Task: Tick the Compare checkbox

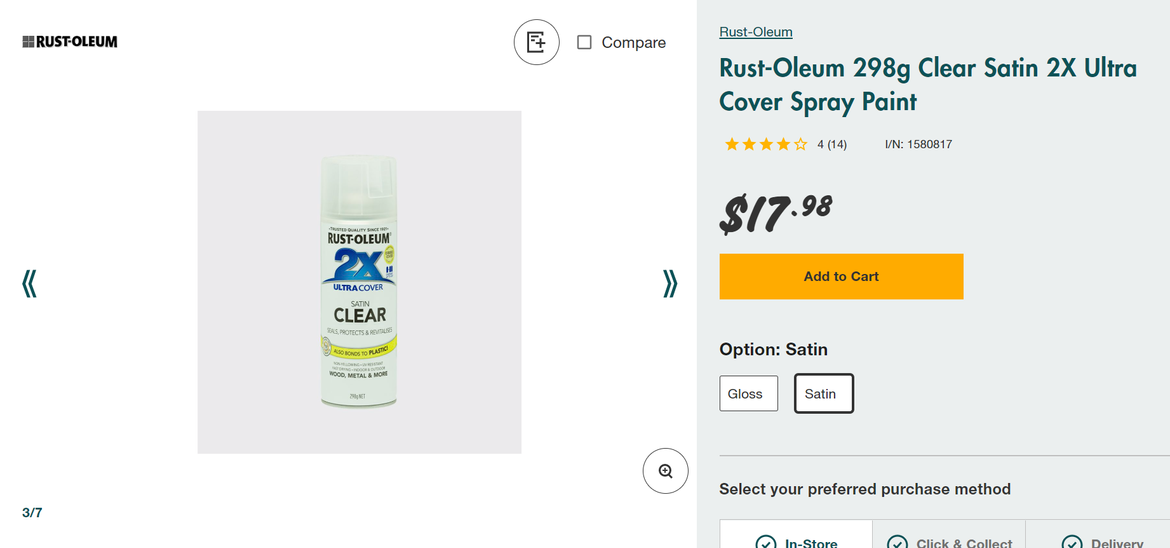Action: point(585,42)
